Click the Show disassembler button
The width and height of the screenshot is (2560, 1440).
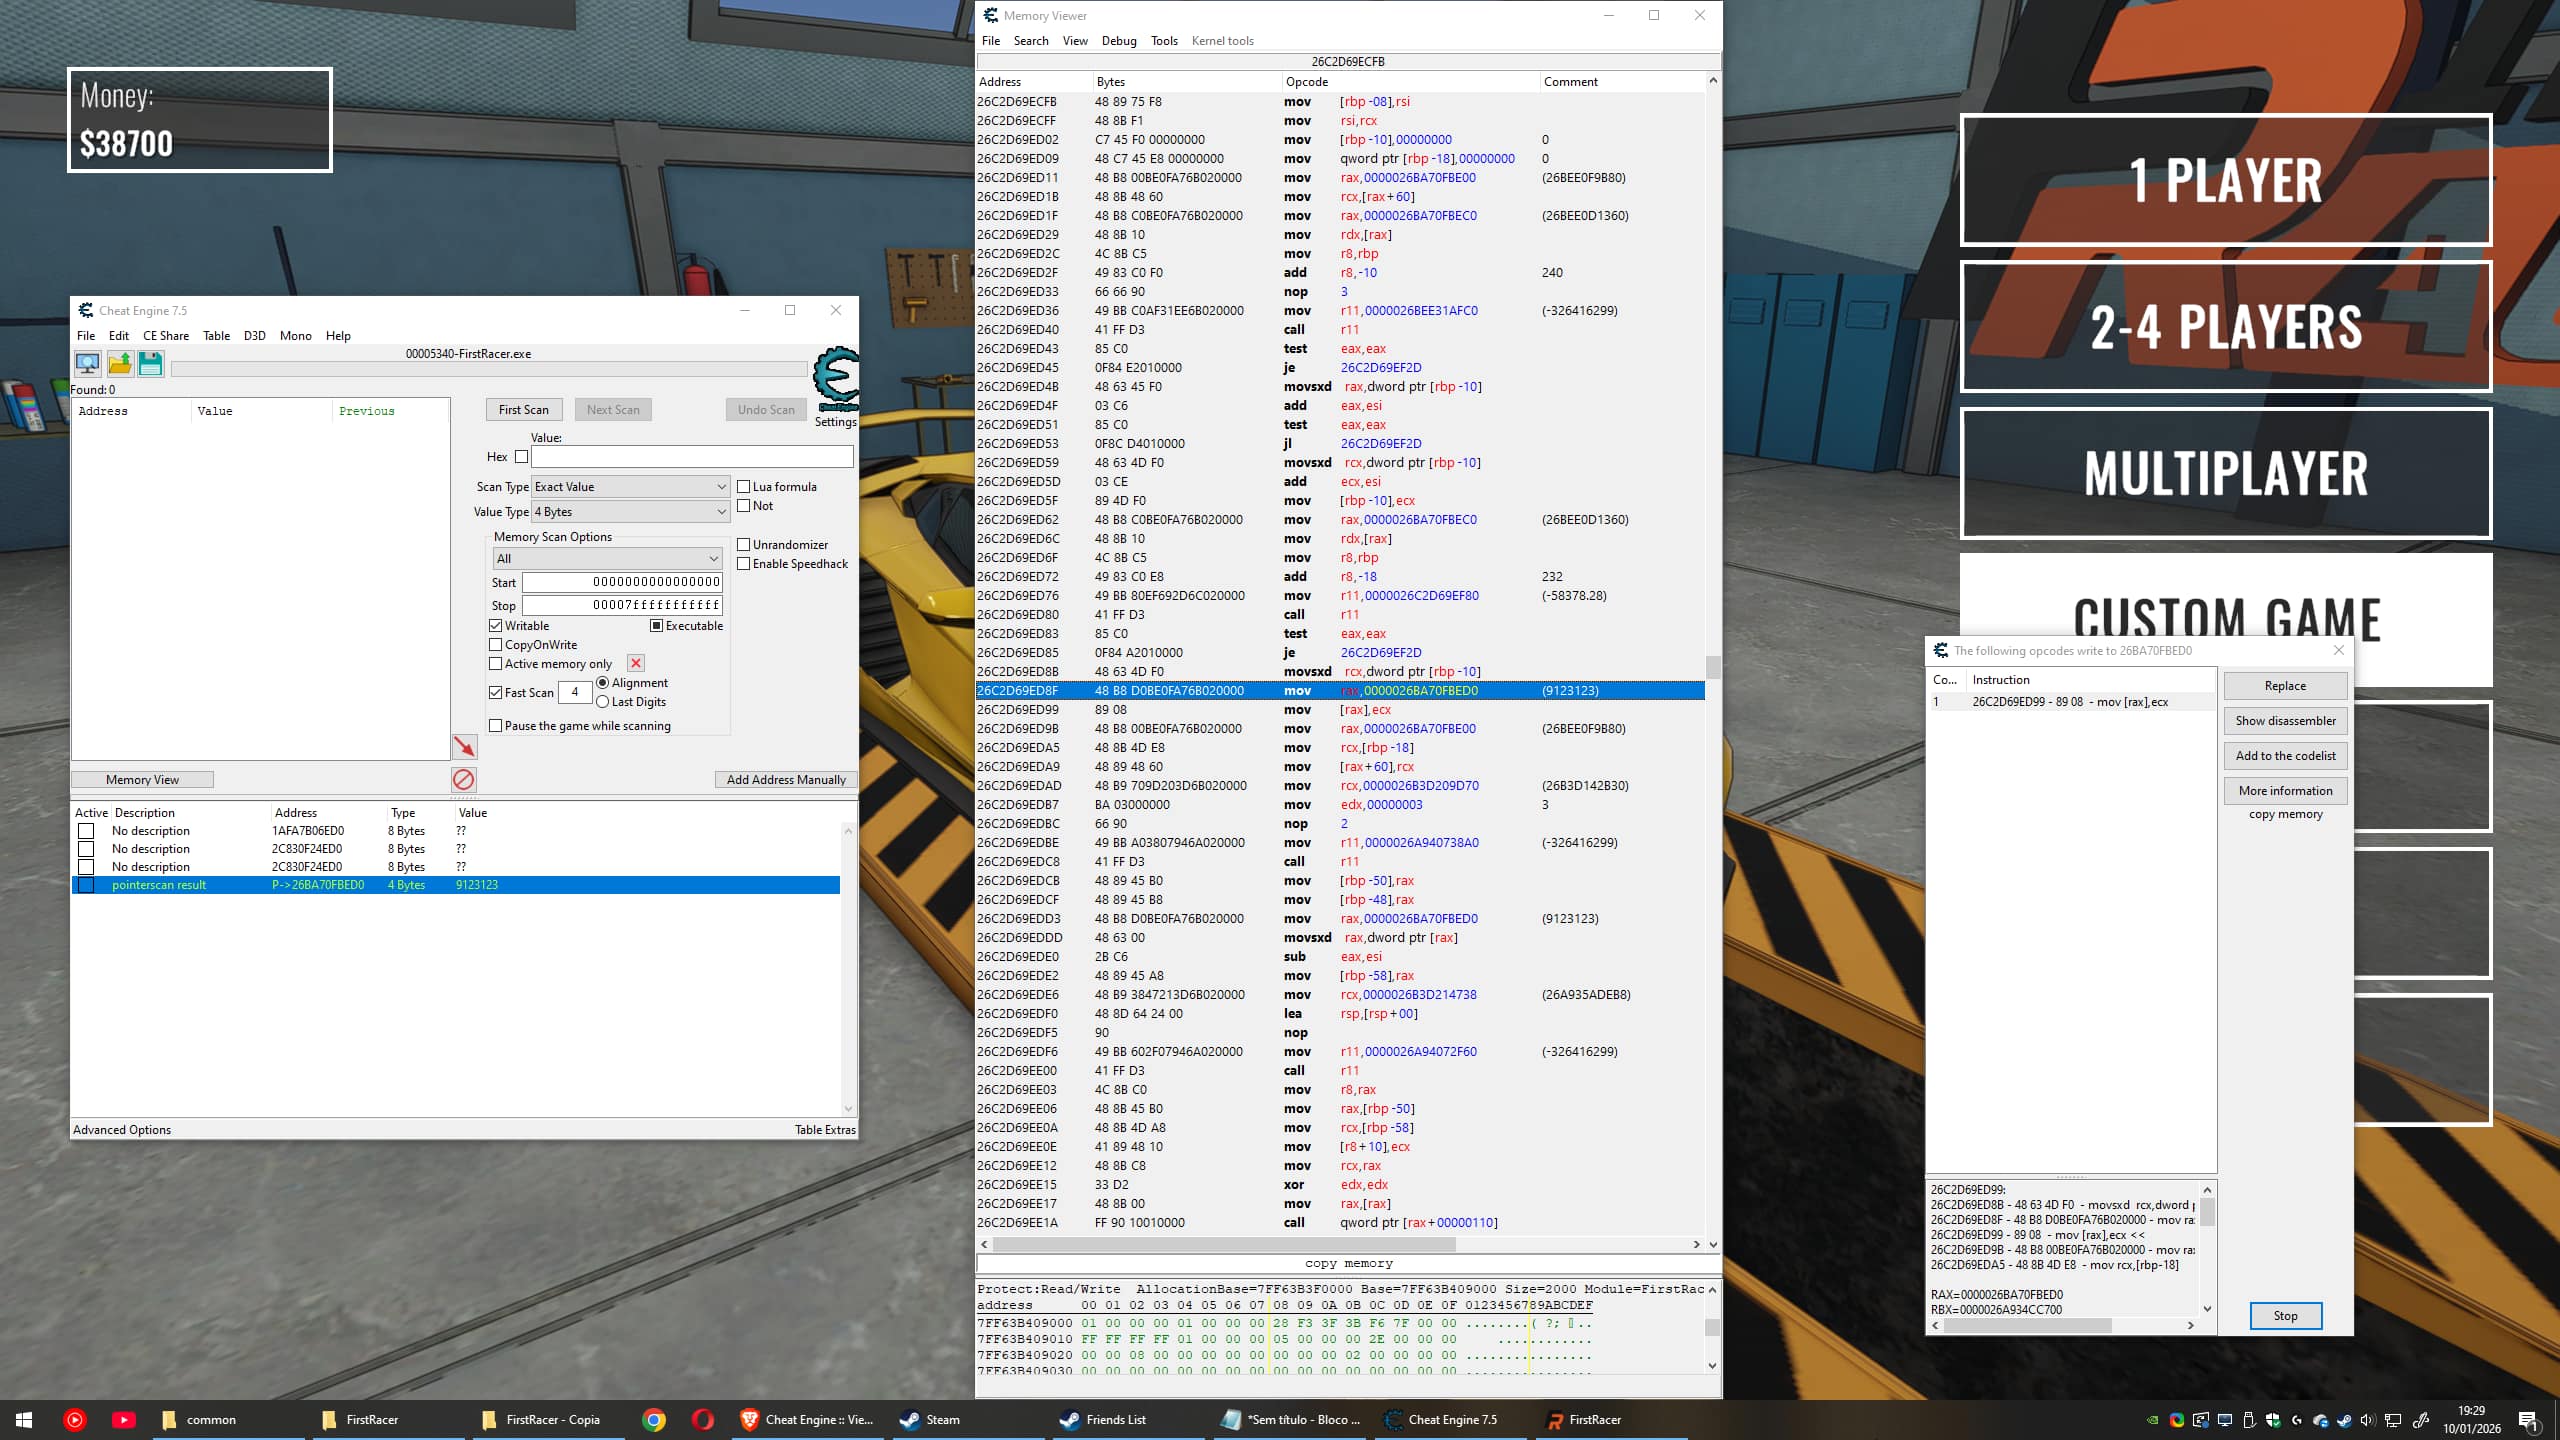point(2285,721)
